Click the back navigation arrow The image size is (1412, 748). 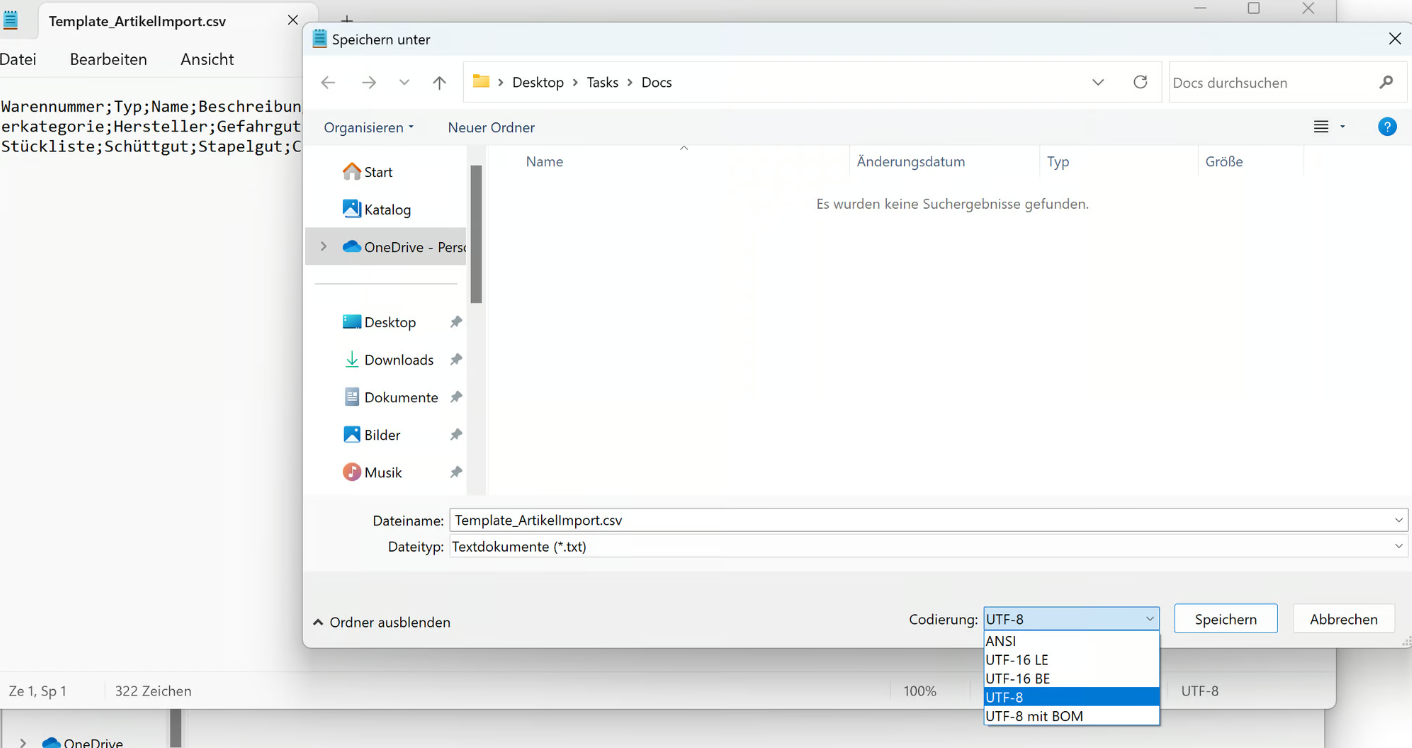click(x=328, y=83)
